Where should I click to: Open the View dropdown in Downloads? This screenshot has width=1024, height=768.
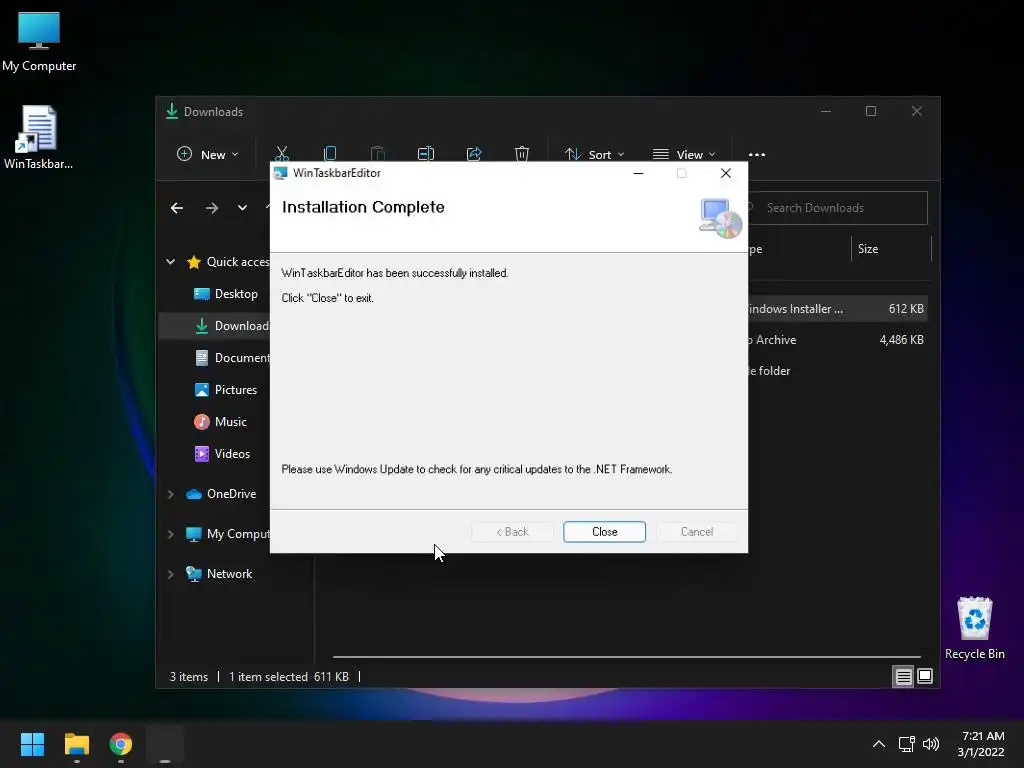point(684,155)
